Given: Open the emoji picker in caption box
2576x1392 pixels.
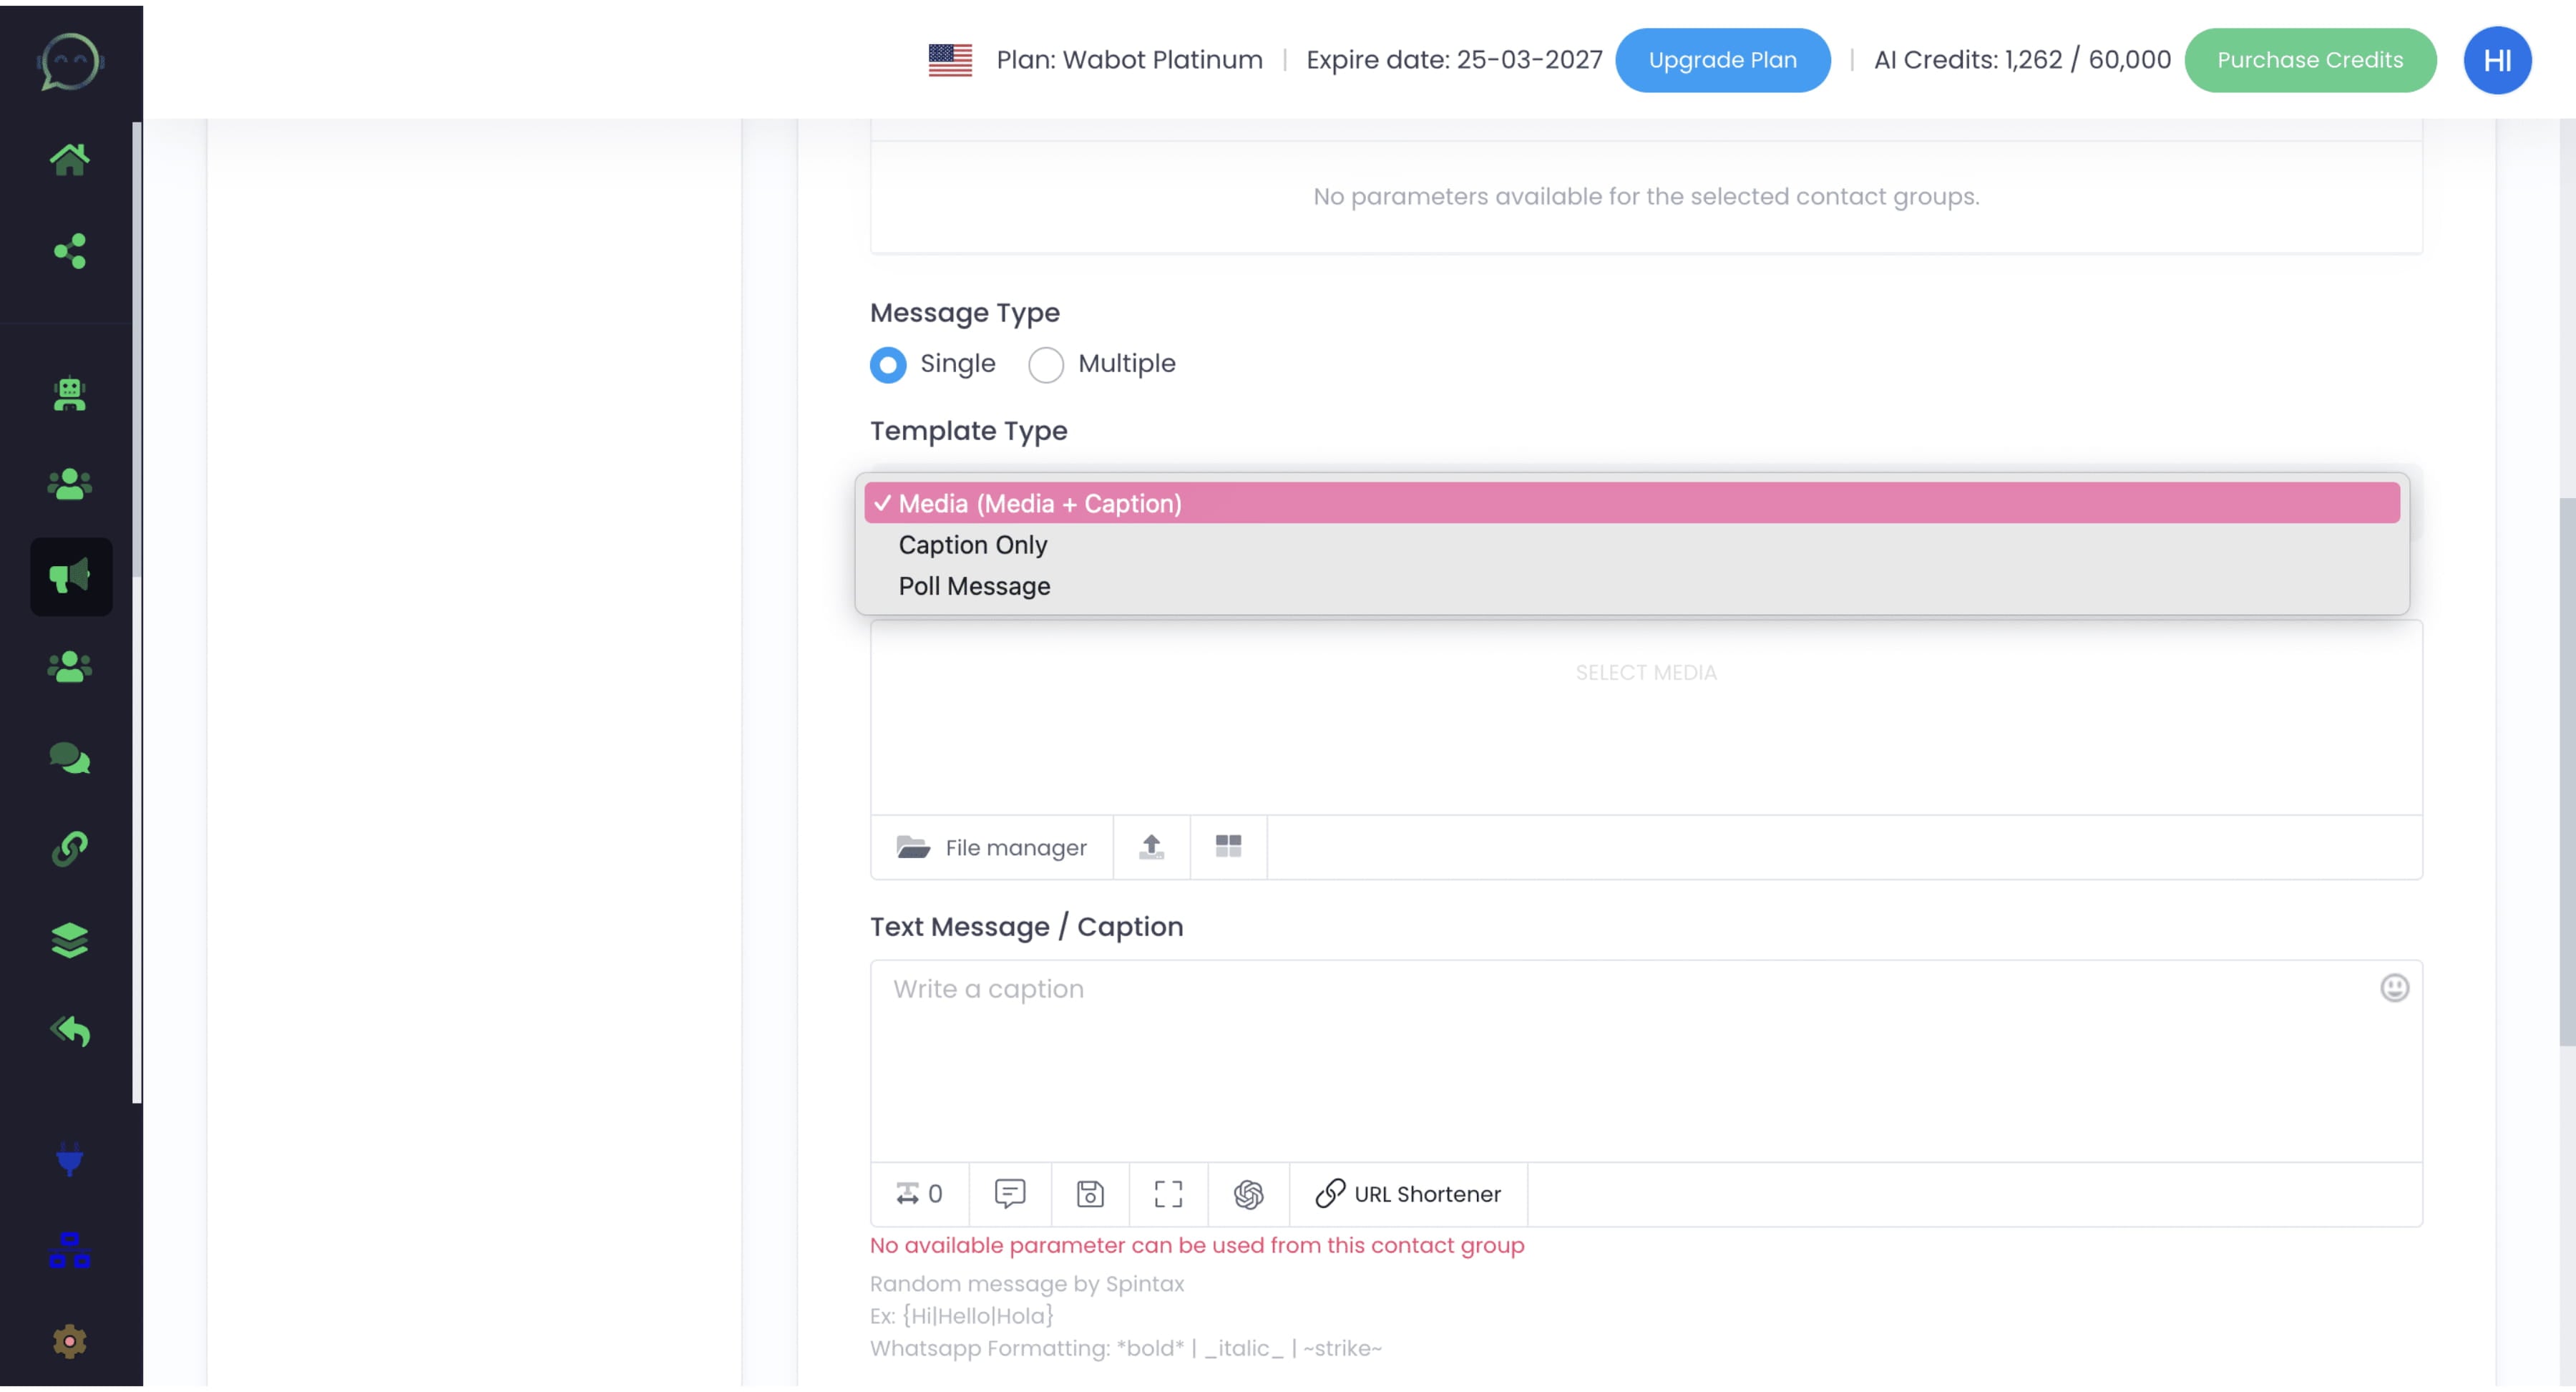Looking at the screenshot, I should click(x=2396, y=988).
